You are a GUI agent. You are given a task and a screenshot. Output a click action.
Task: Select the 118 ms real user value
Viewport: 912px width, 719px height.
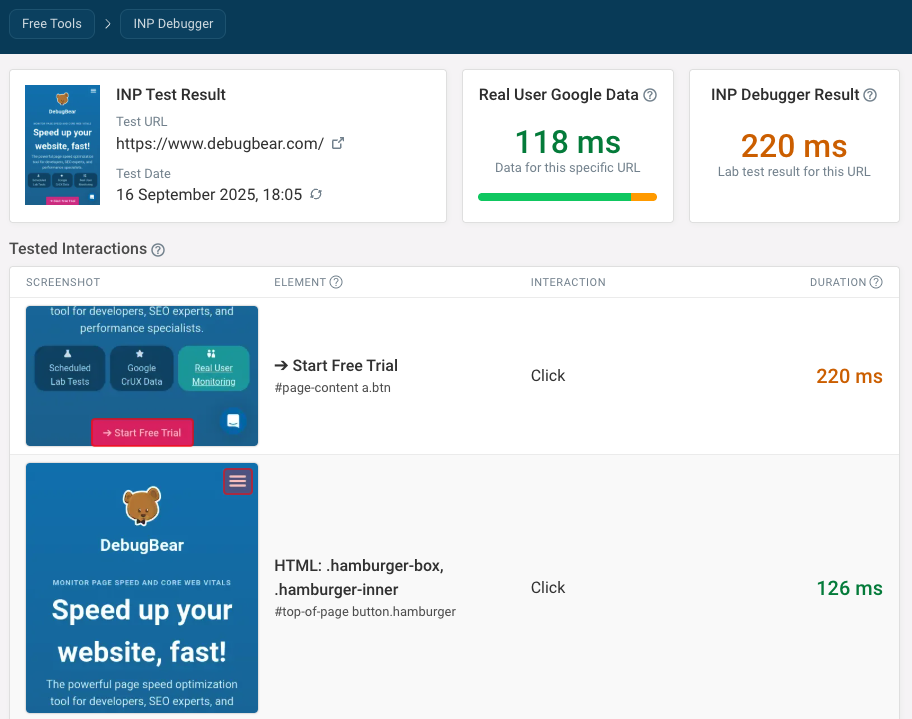click(x=568, y=142)
